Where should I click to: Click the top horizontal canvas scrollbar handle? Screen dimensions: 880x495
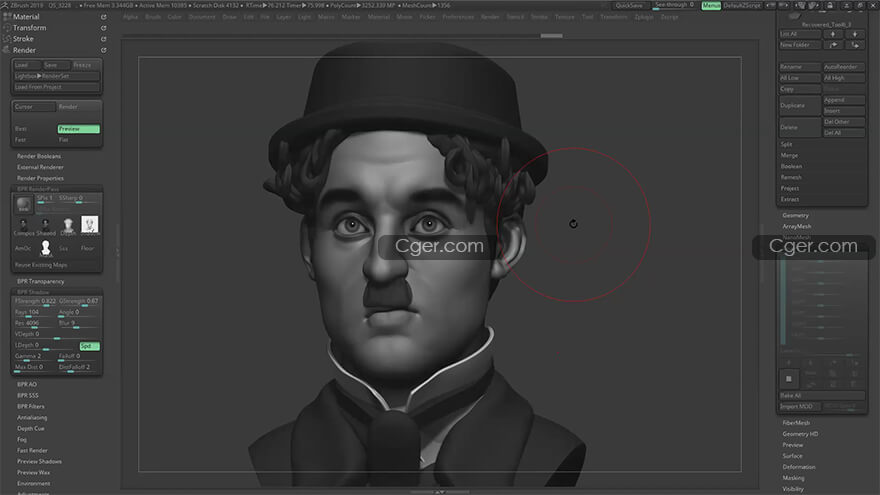[551, 35]
